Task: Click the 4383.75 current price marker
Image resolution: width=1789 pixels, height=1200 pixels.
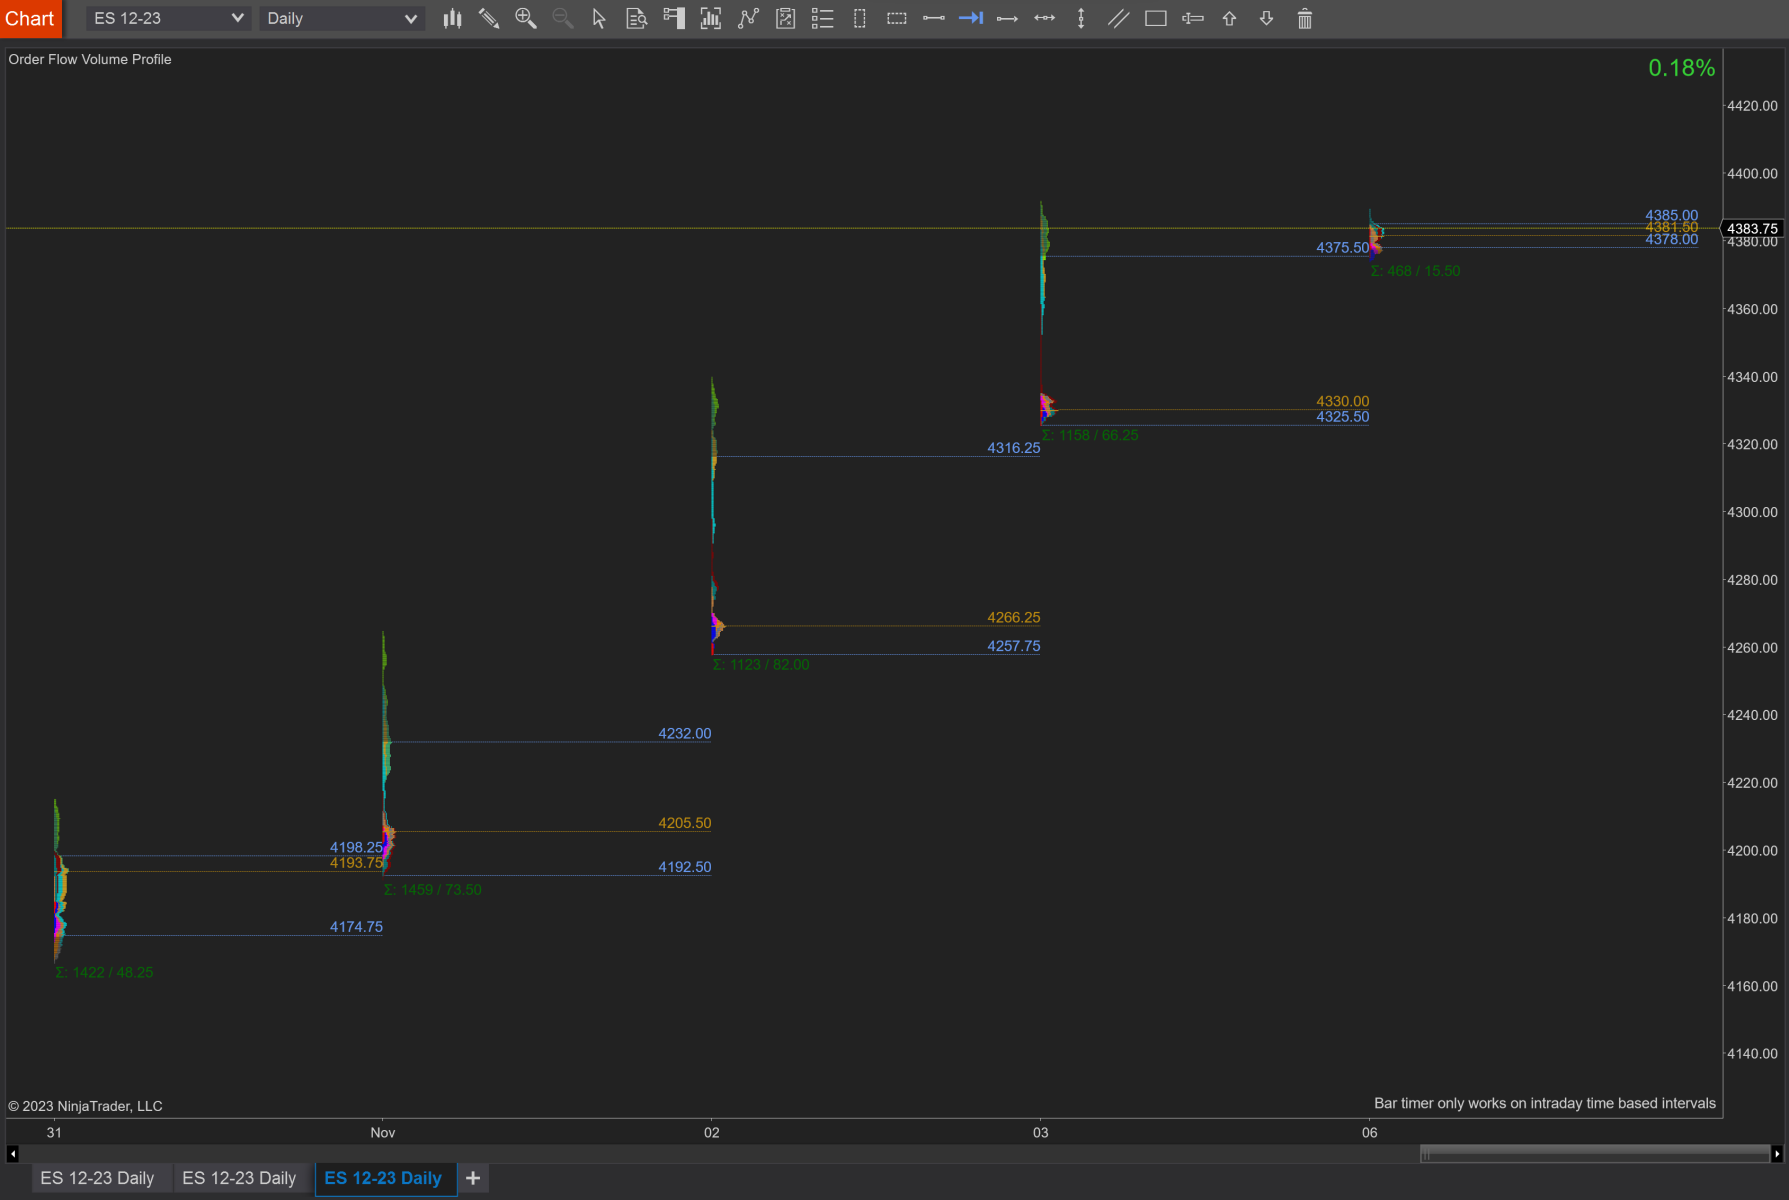Action: click(1752, 229)
